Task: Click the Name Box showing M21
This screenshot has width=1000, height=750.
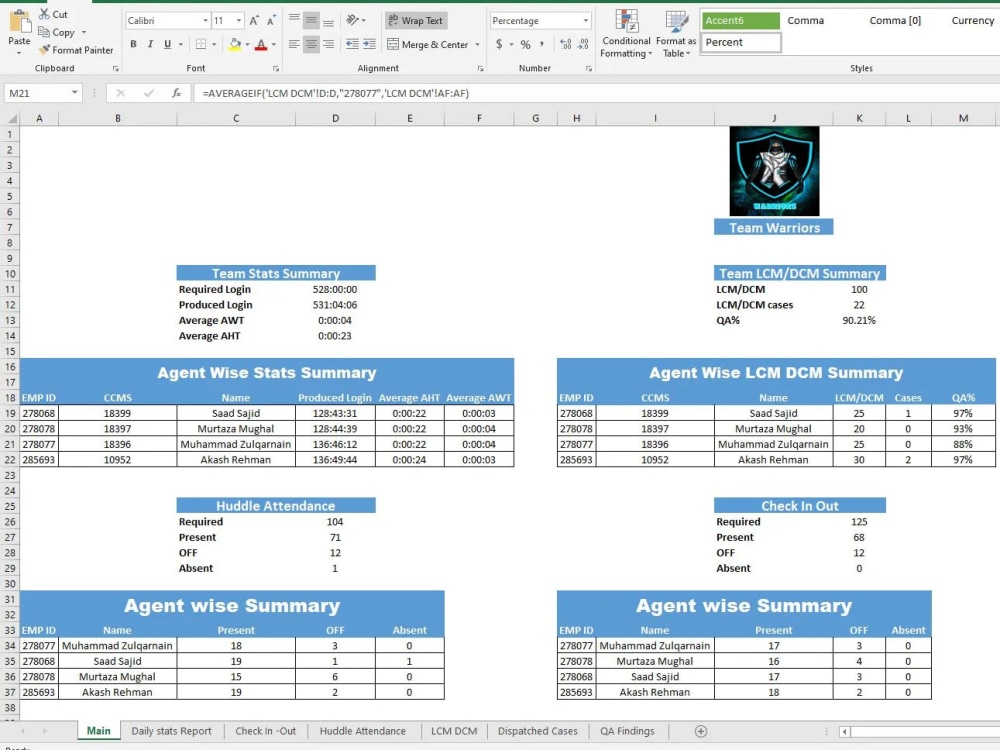Action: coord(43,93)
